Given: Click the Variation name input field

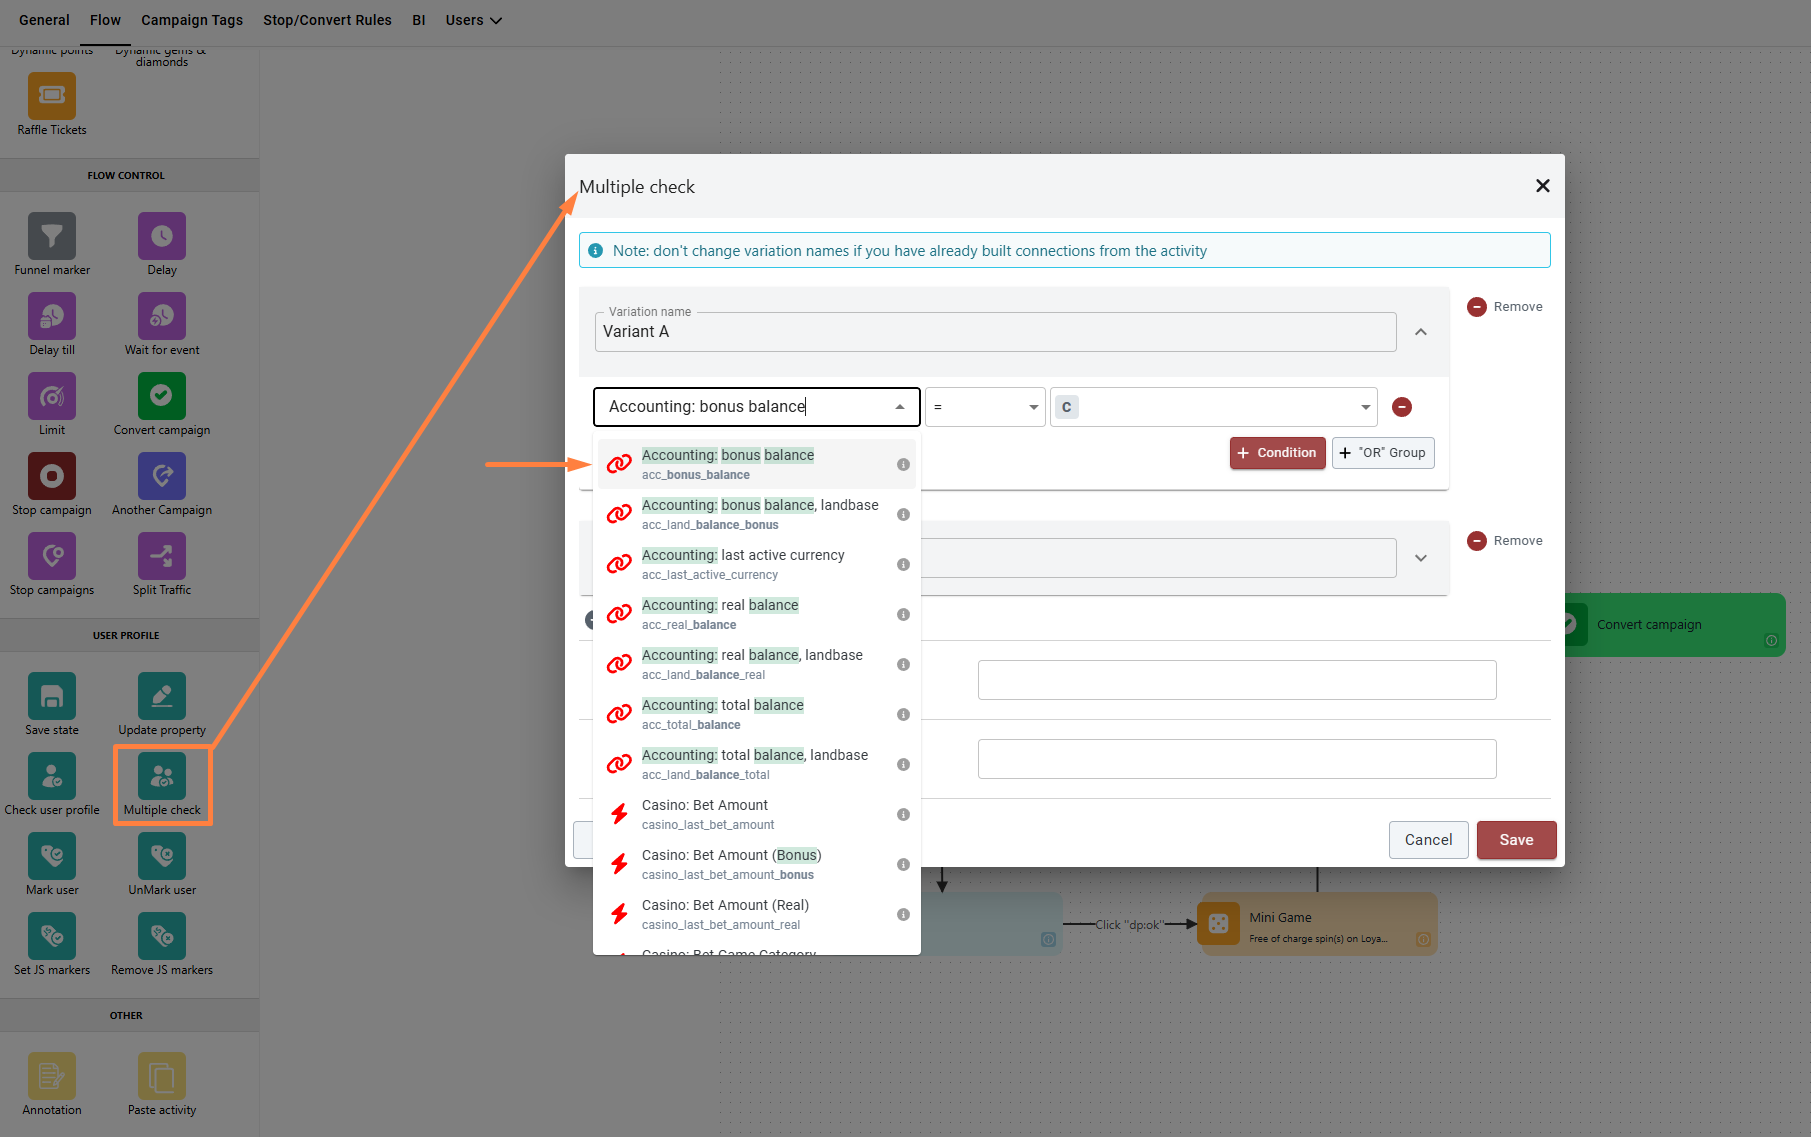Looking at the screenshot, I should coord(995,332).
